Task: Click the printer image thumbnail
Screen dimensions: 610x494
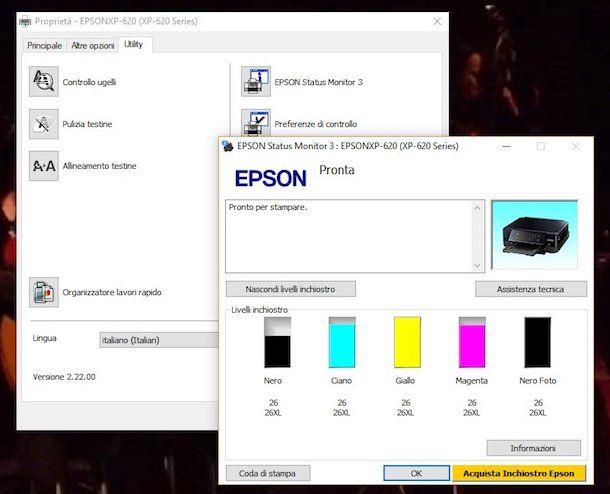Action: pos(535,235)
